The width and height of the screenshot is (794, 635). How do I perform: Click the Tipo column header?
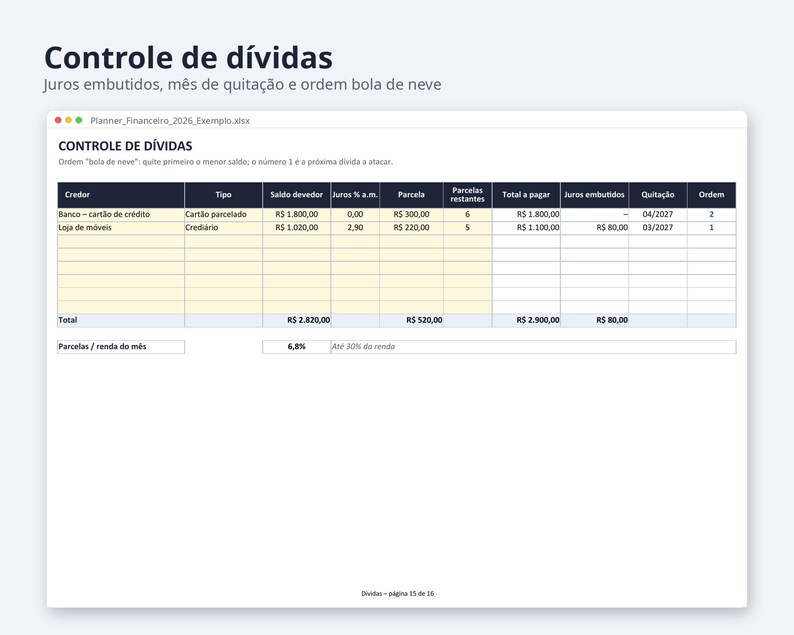pos(223,195)
